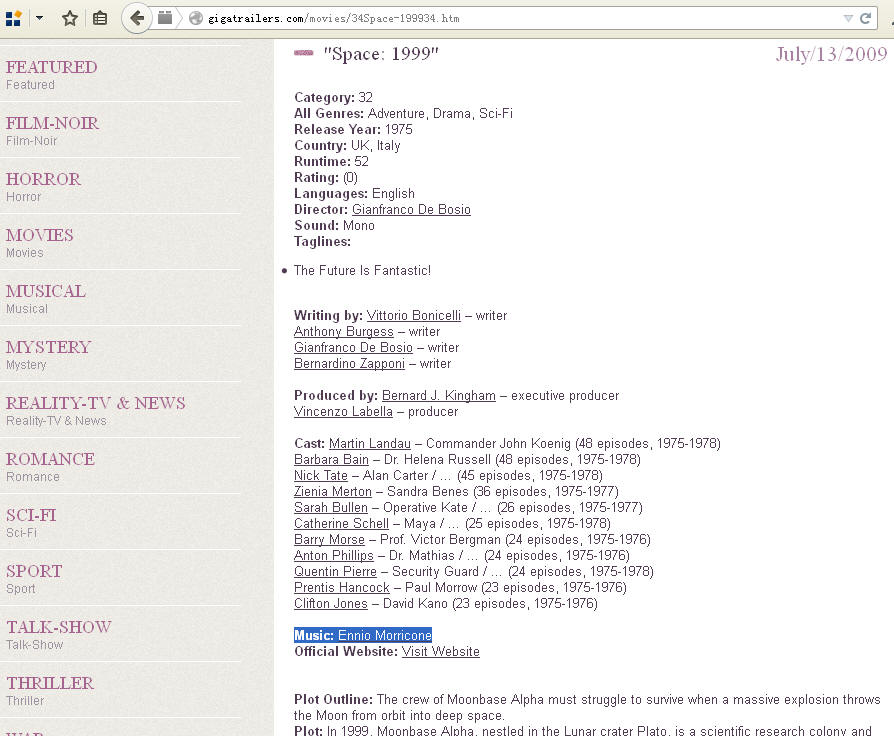Open the URL history dropdown arrow

click(x=848, y=18)
